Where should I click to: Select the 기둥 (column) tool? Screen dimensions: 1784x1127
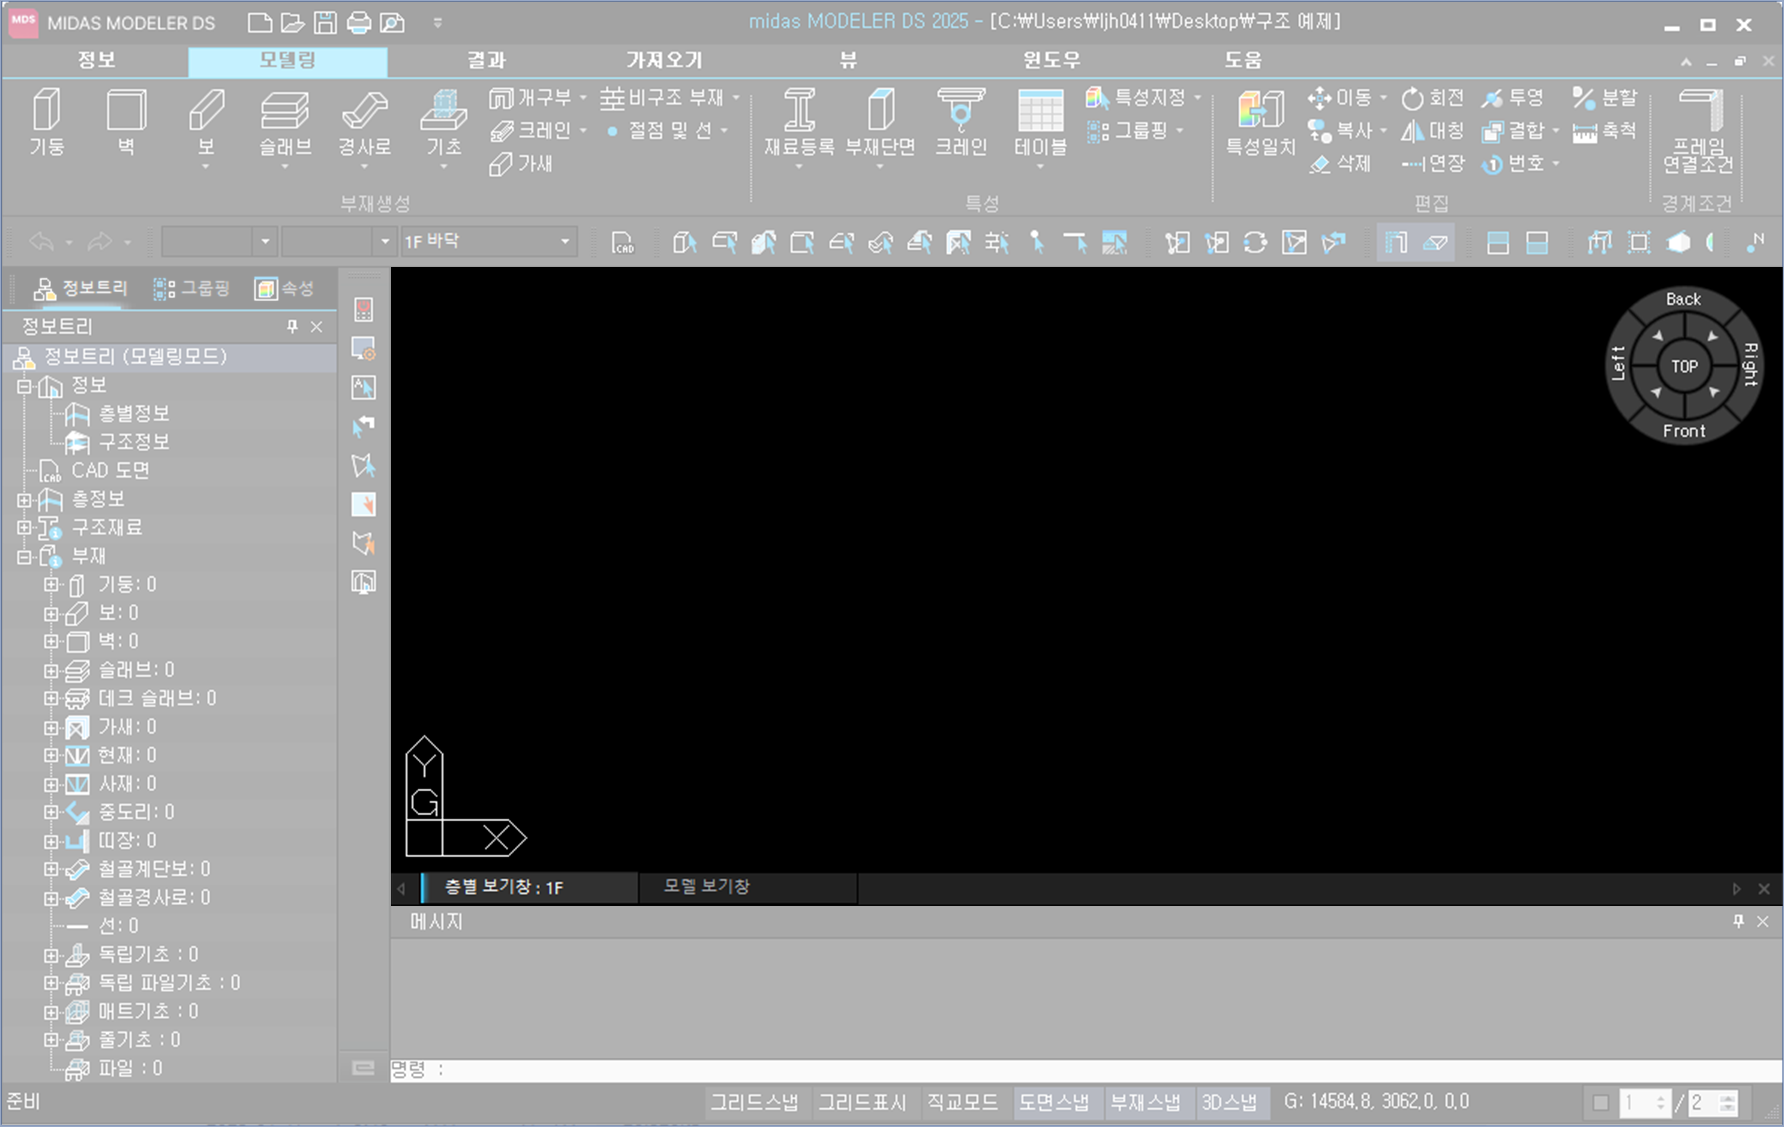coord(47,121)
